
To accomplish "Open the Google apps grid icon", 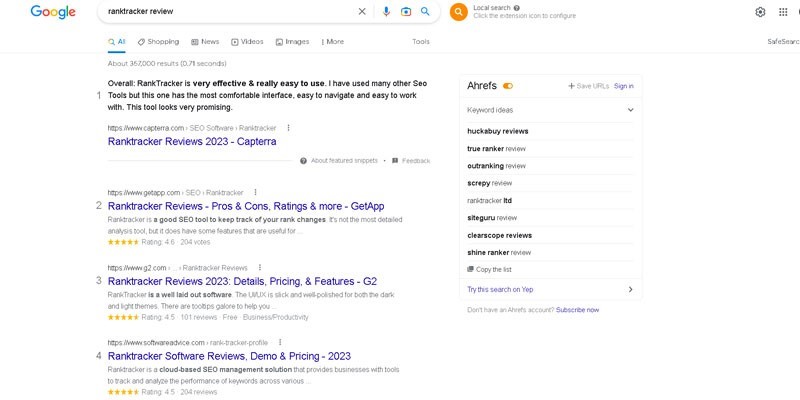I will (x=783, y=12).
